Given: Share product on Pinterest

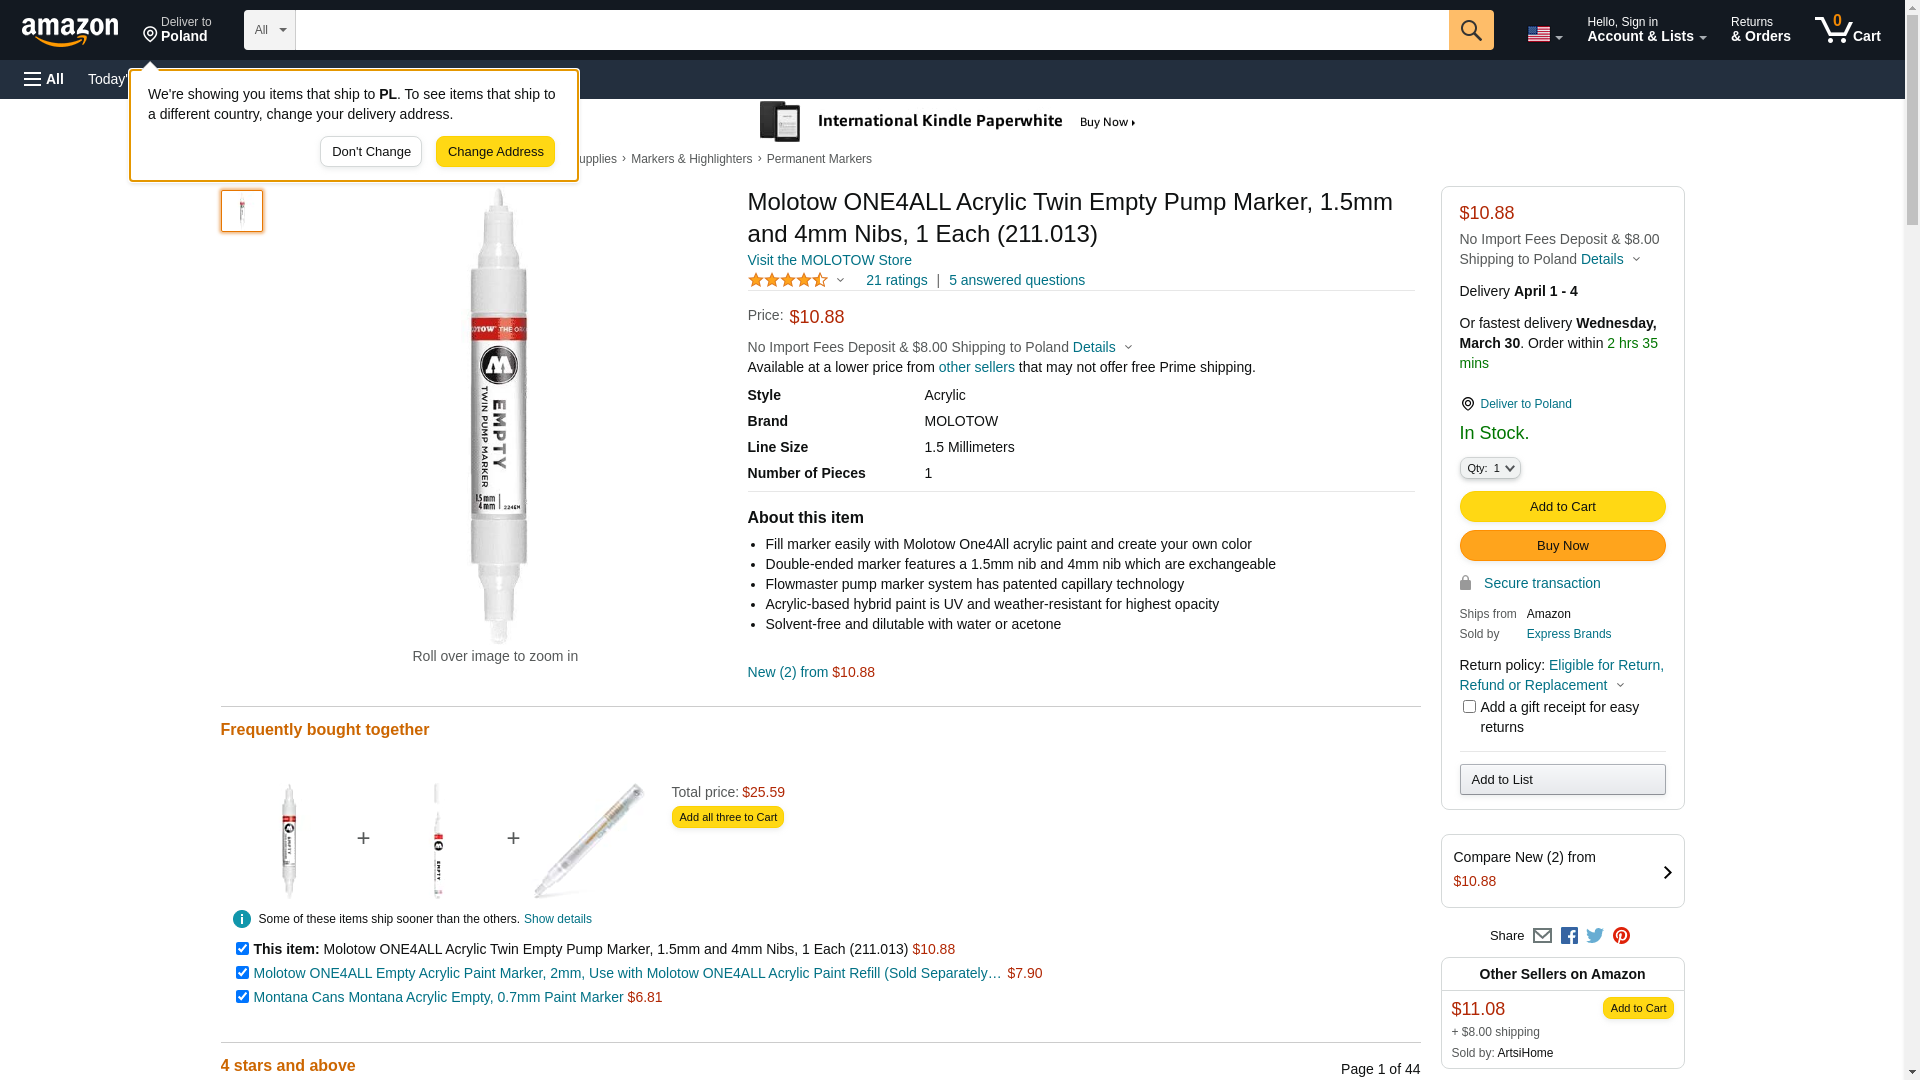Looking at the screenshot, I should 1621,936.
